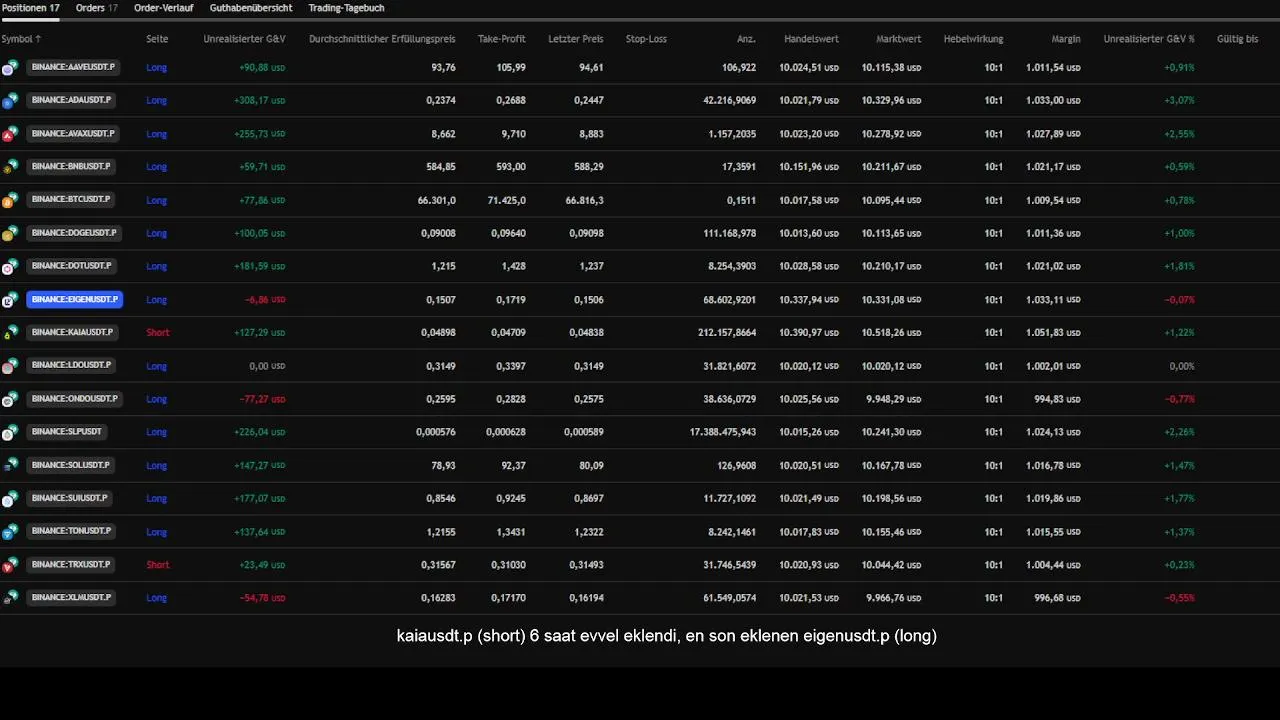Click the 0,04709 take-profit value
Viewport: 1280px width, 720px height.
point(508,333)
